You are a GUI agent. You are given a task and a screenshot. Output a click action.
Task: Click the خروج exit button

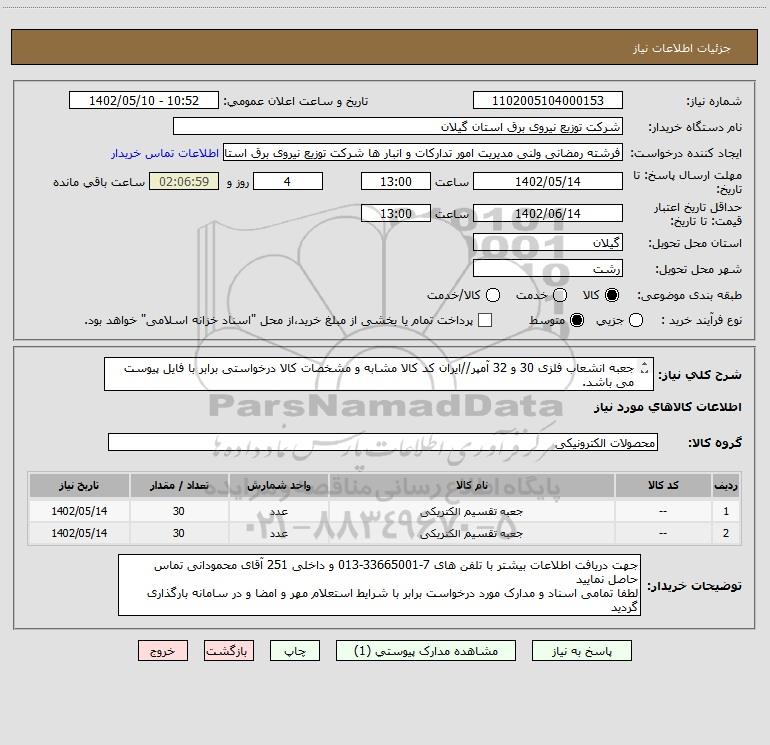tap(163, 651)
